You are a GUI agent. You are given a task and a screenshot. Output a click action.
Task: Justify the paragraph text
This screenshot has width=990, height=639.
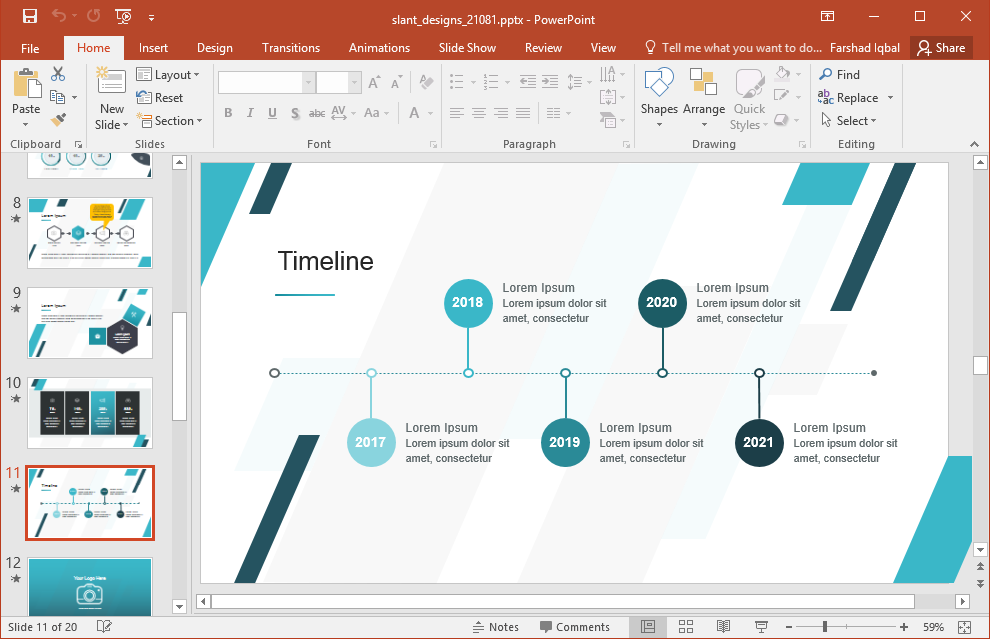click(523, 113)
